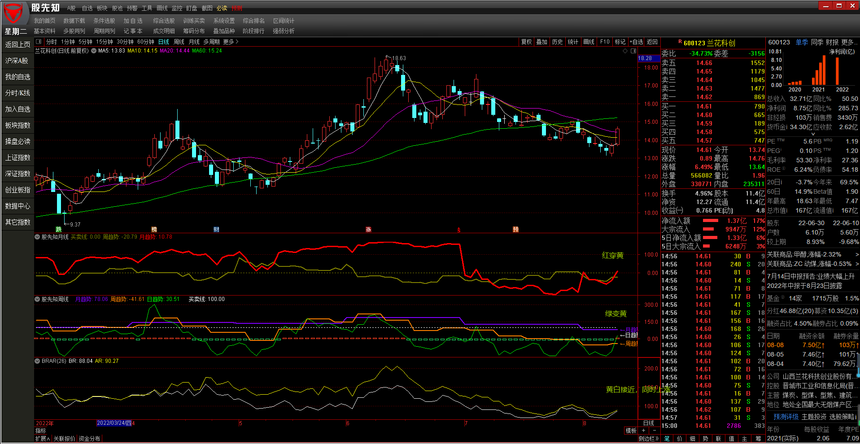Click 返回上页 in the left sidebar
The width and height of the screenshot is (860, 444).
[x=18, y=44]
